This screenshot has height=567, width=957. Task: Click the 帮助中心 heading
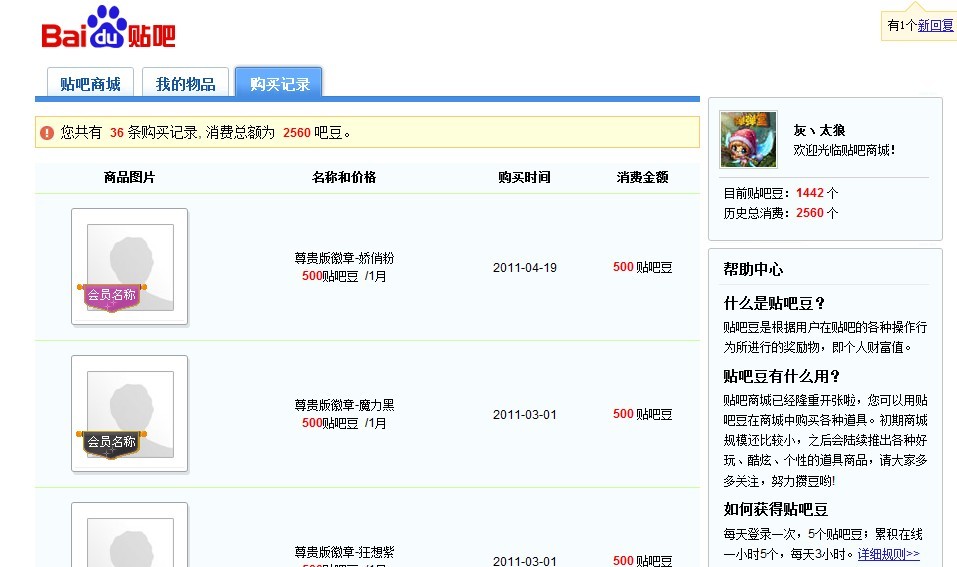tap(753, 269)
